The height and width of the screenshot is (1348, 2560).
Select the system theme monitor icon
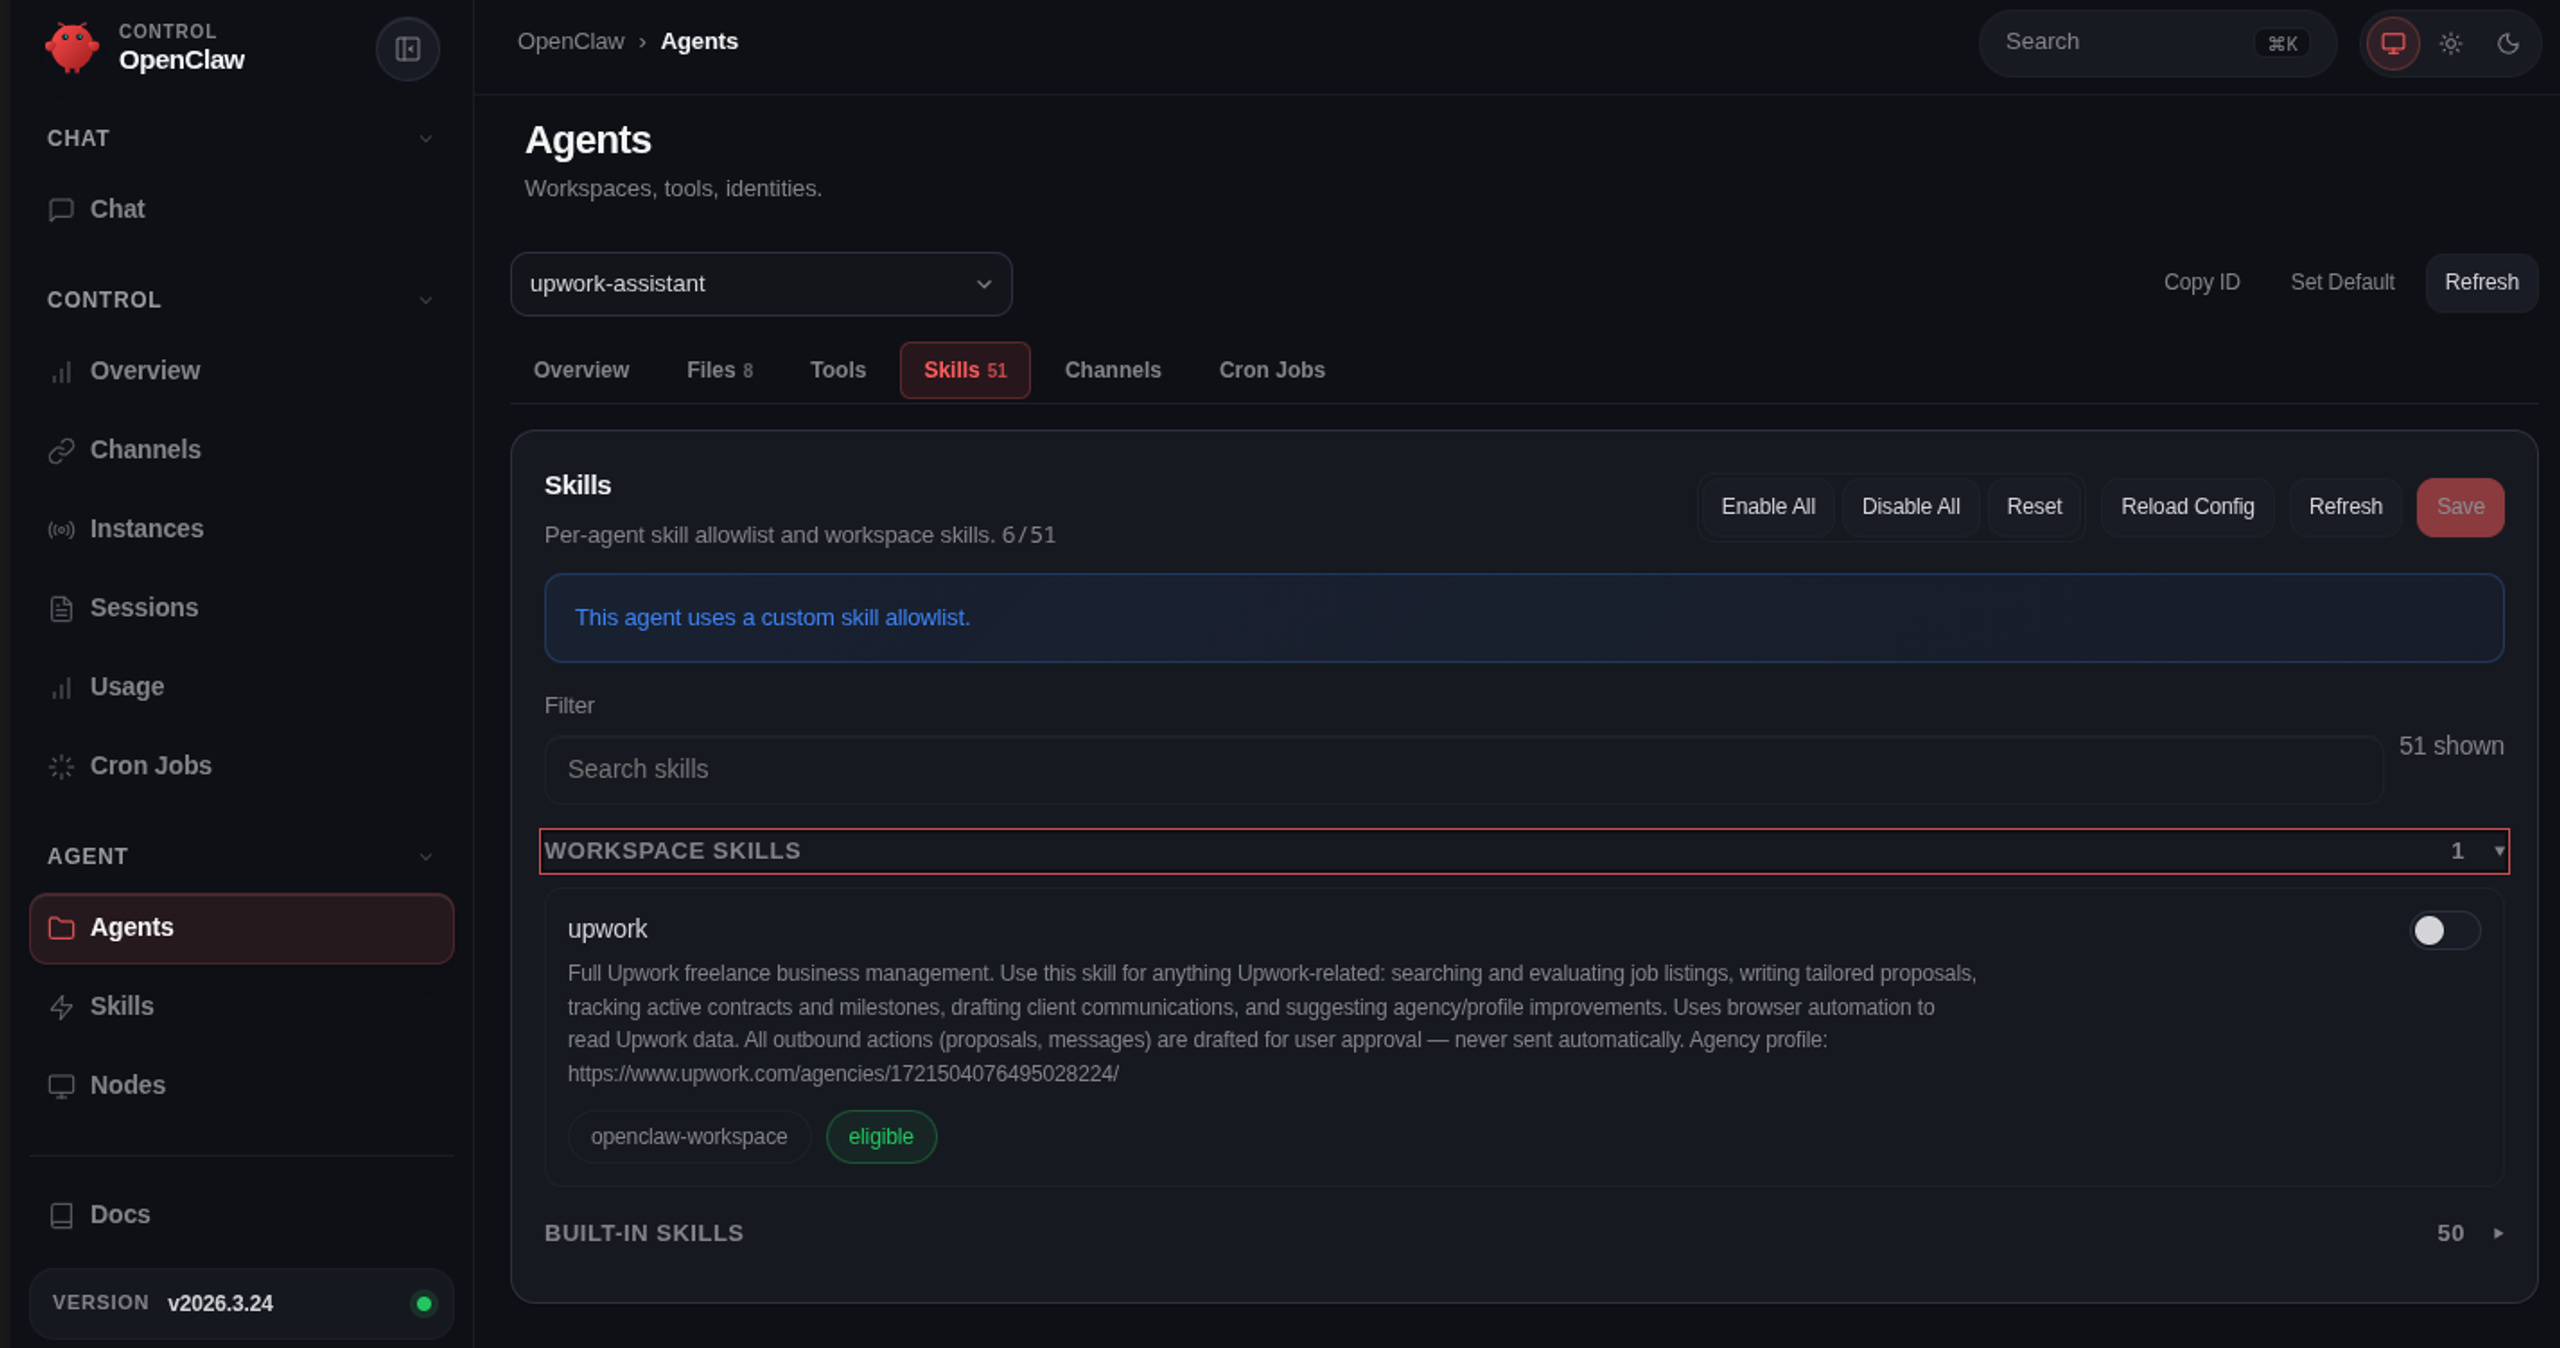[2393, 43]
